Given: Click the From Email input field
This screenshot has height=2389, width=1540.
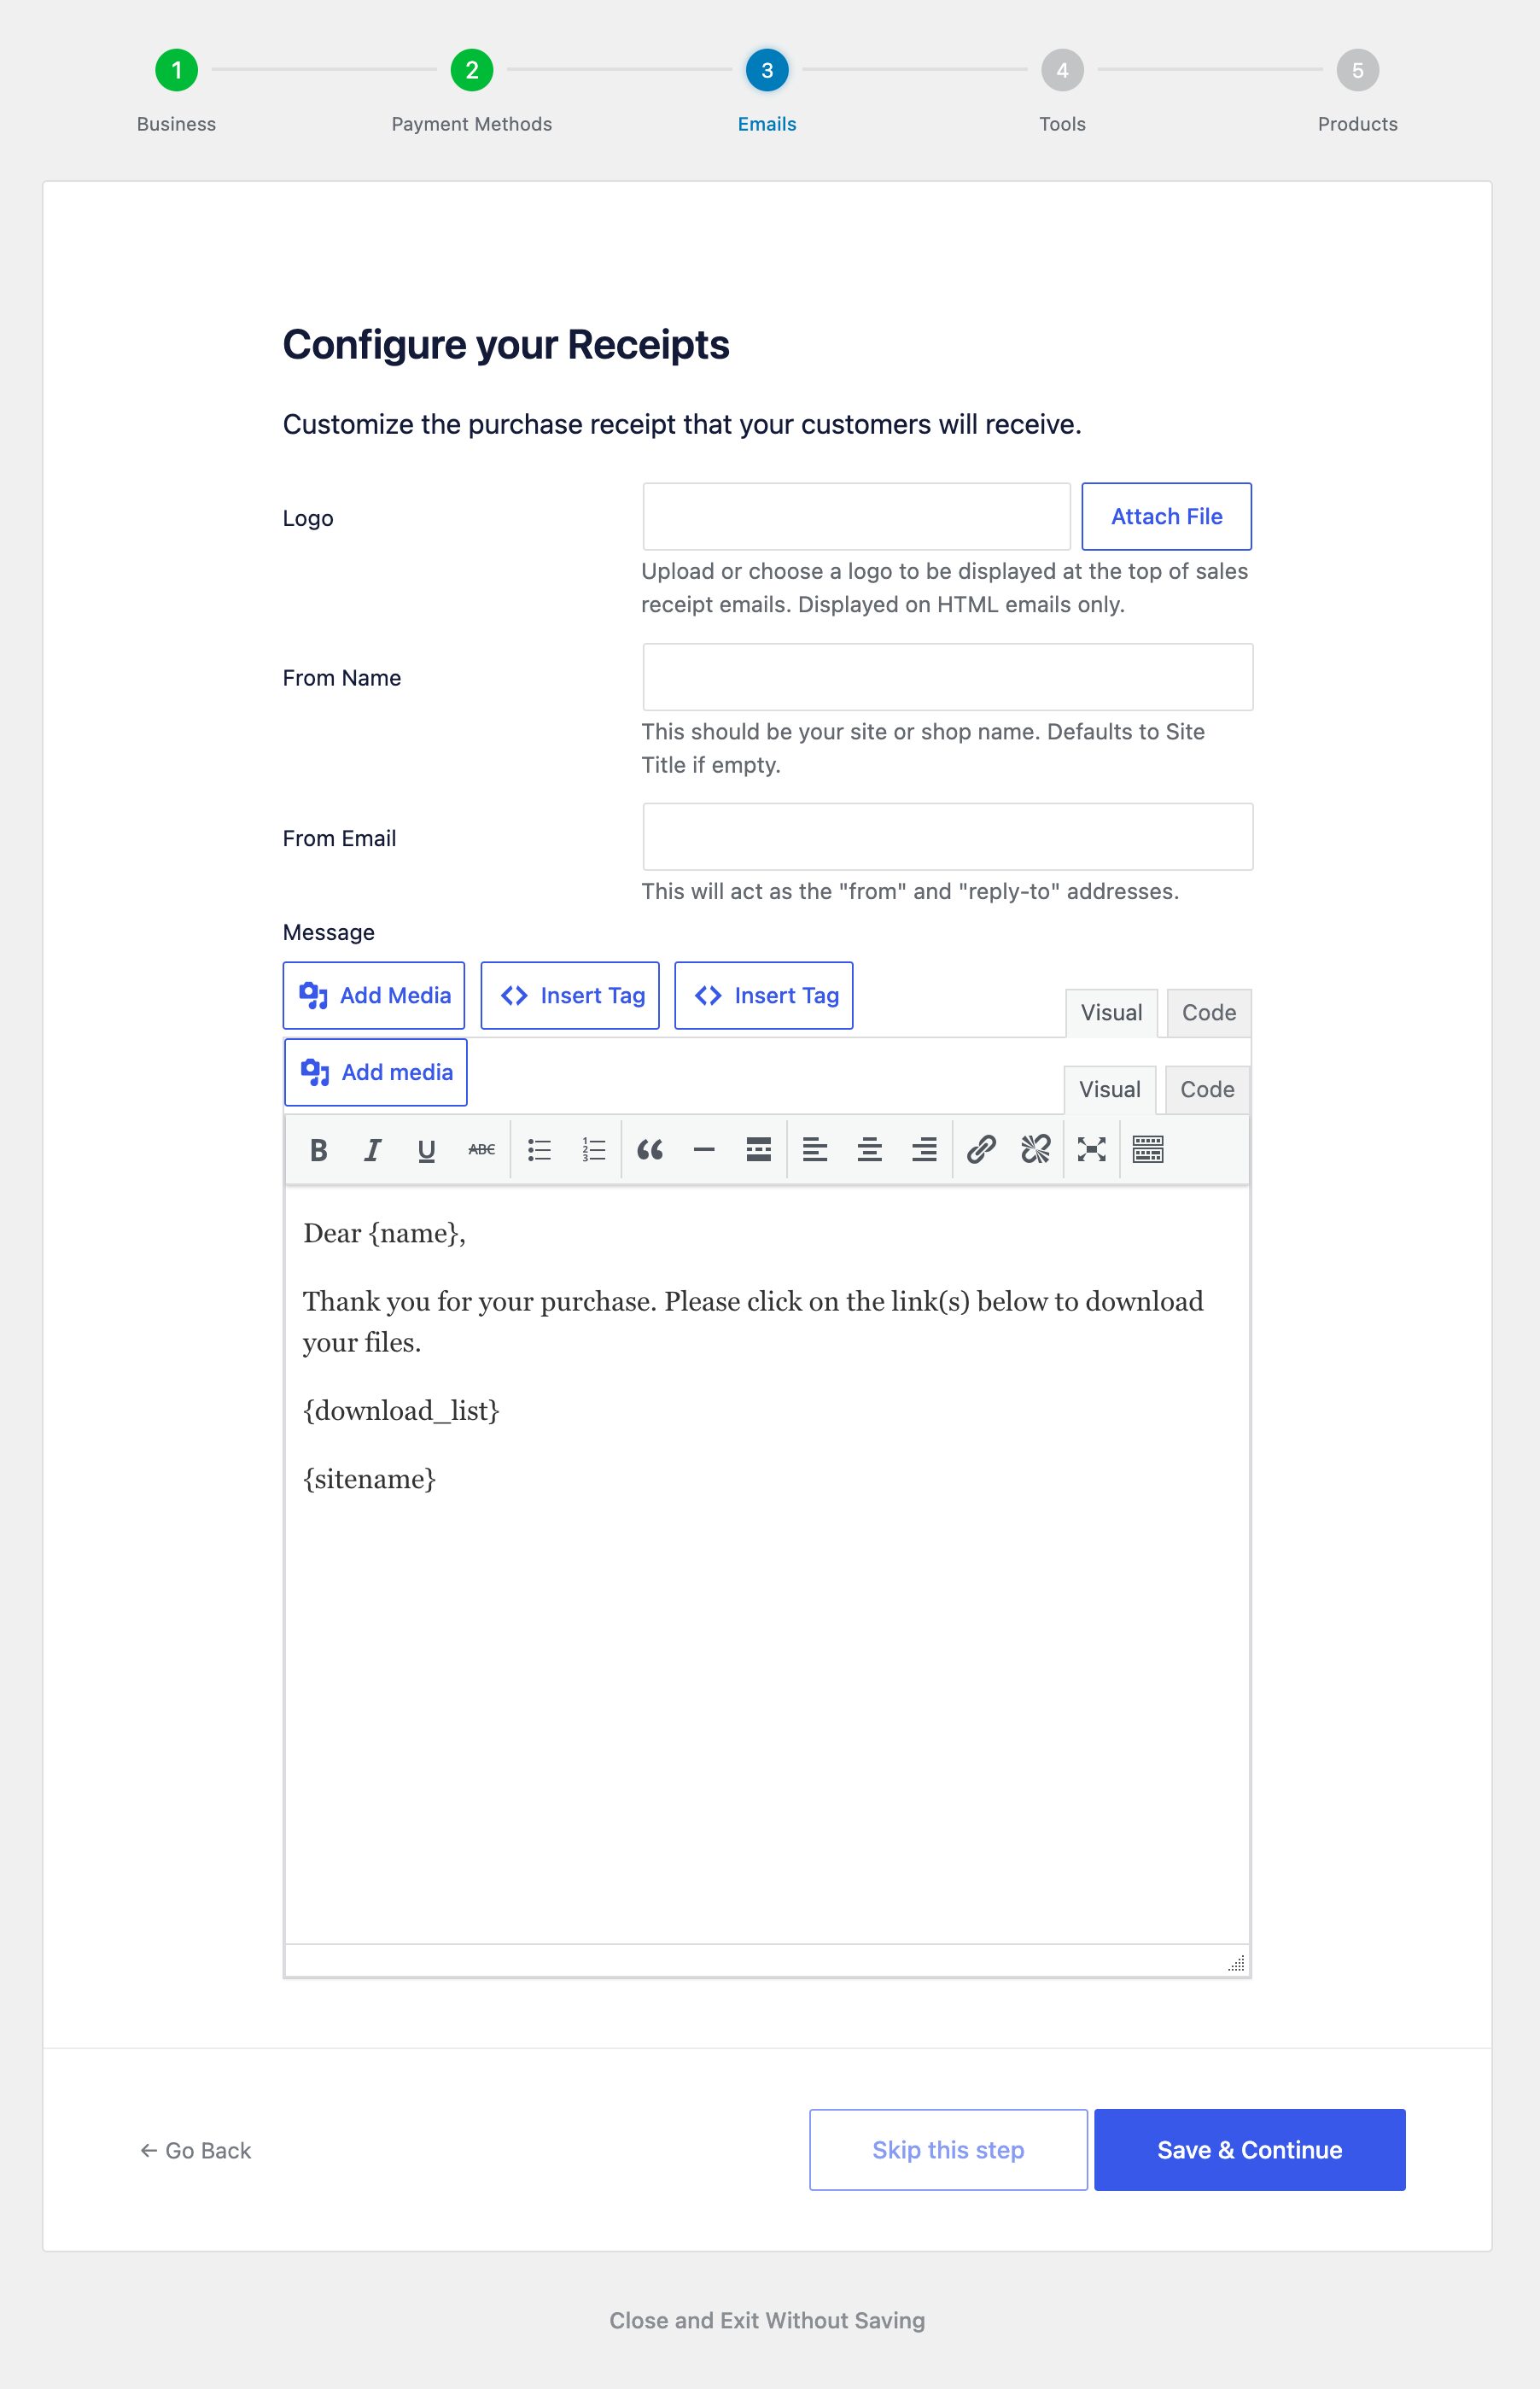Looking at the screenshot, I should pyautogui.click(x=948, y=837).
